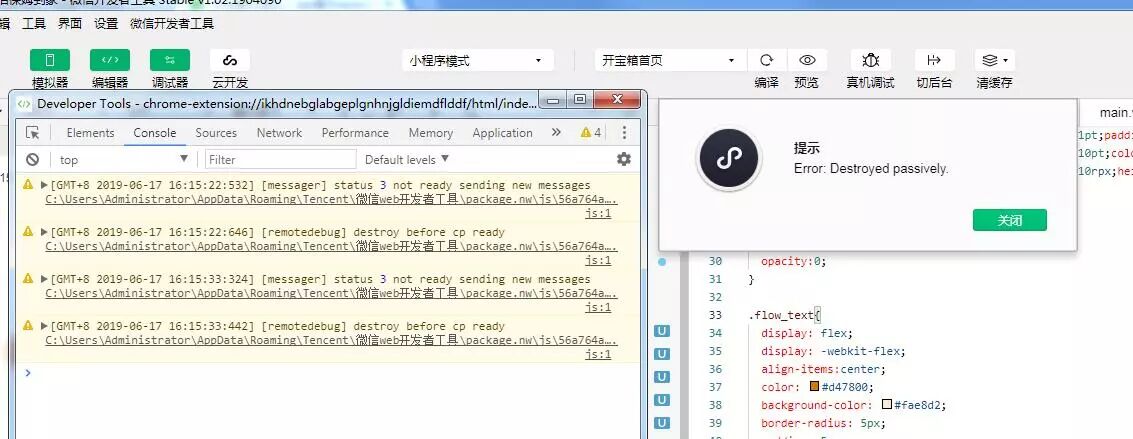Screen dimensions: 1133x439
Task: Switch to the Performance tab
Action: click(355, 133)
